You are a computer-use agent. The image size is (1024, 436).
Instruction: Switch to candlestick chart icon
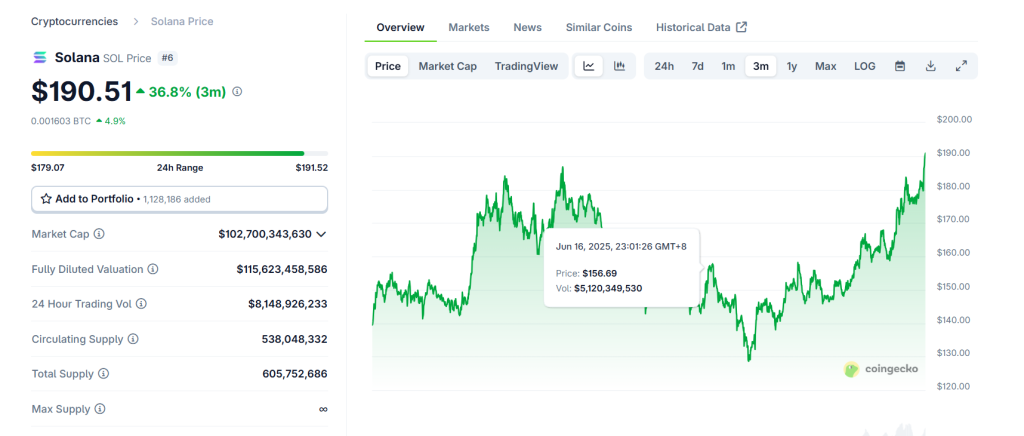point(619,66)
